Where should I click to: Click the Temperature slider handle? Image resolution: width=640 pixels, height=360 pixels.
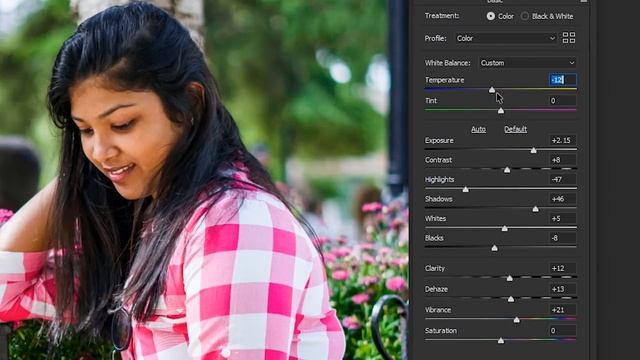[492, 90]
